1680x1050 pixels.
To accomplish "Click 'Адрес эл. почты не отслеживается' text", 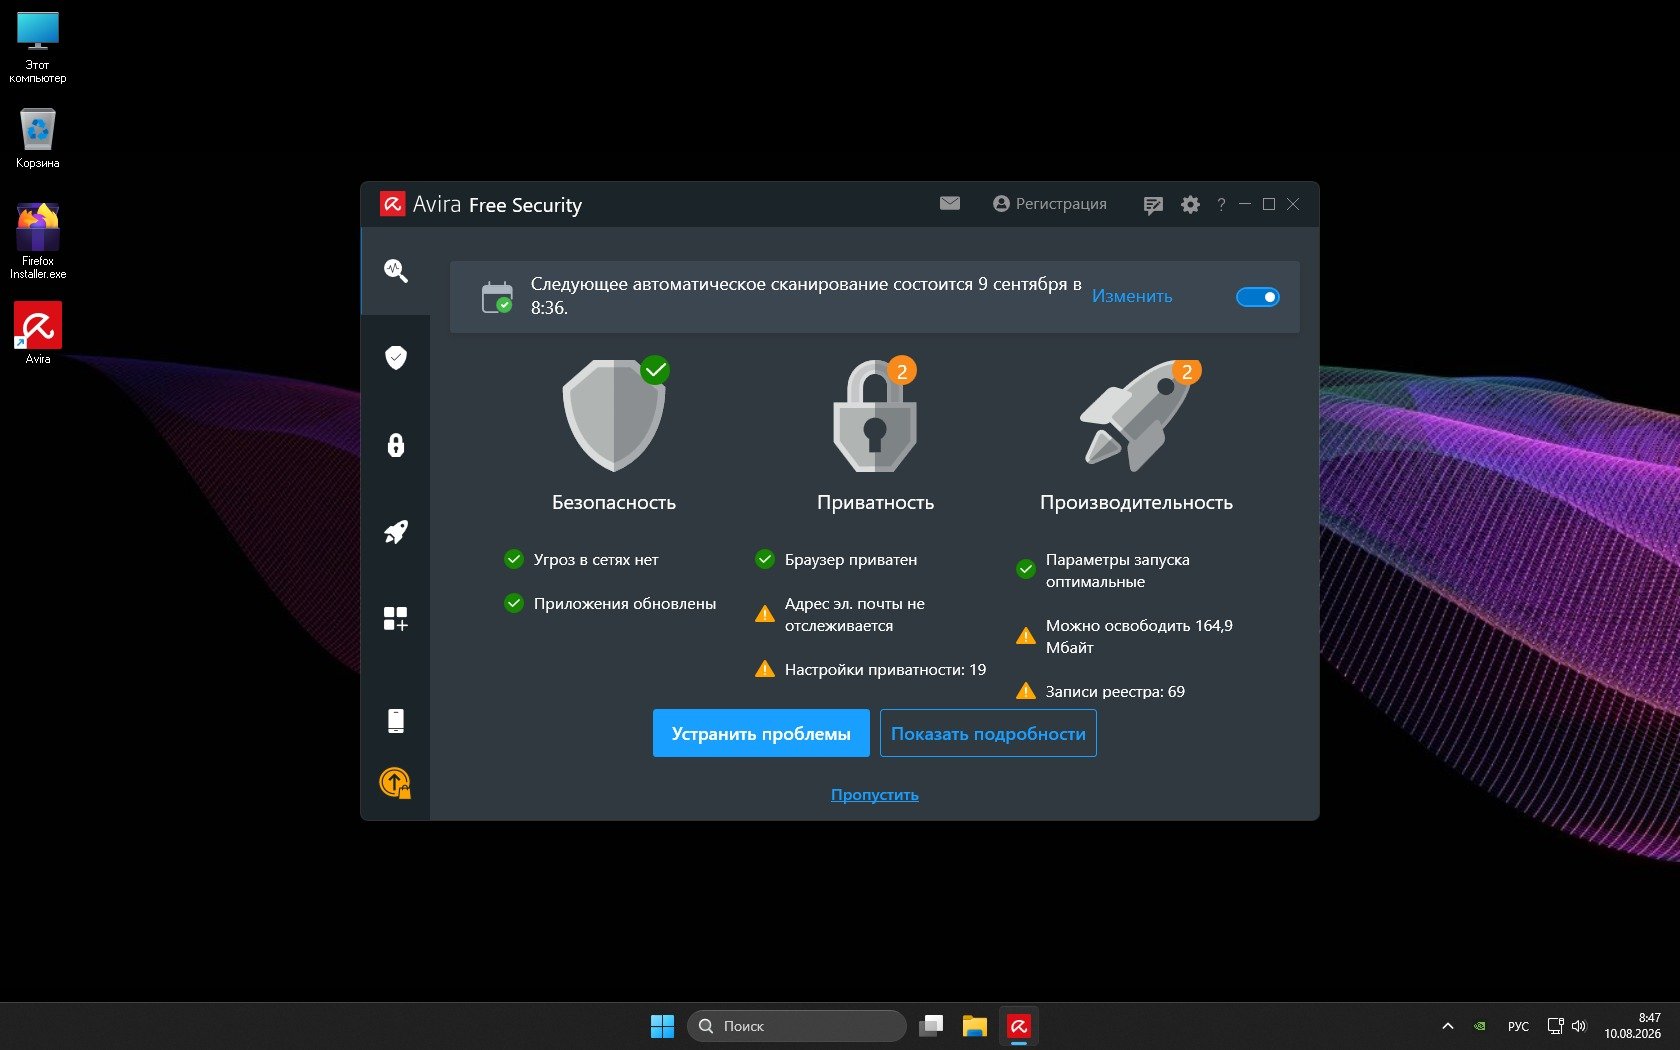I will pos(855,614).
